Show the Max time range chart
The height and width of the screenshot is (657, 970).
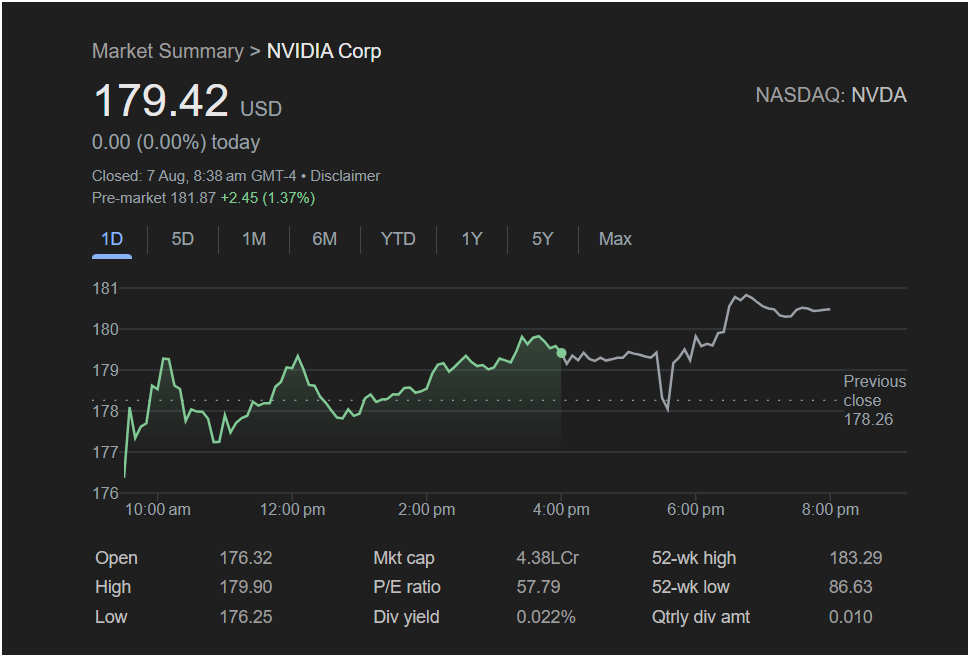[615, 239]
